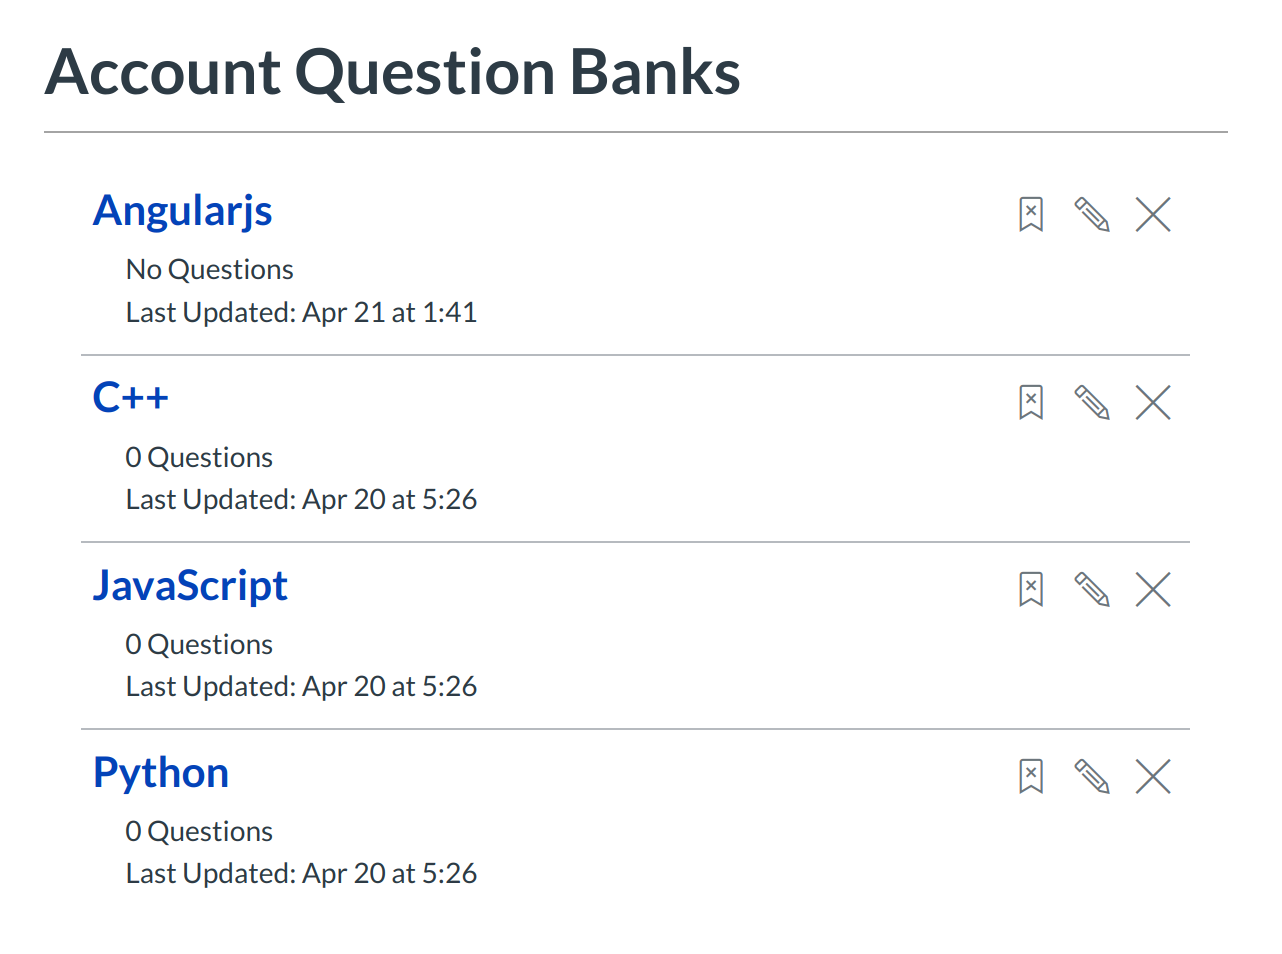Remove the JavaScript question bank
This screenshot has height=954, width=1282.
tap(1153, 589)
